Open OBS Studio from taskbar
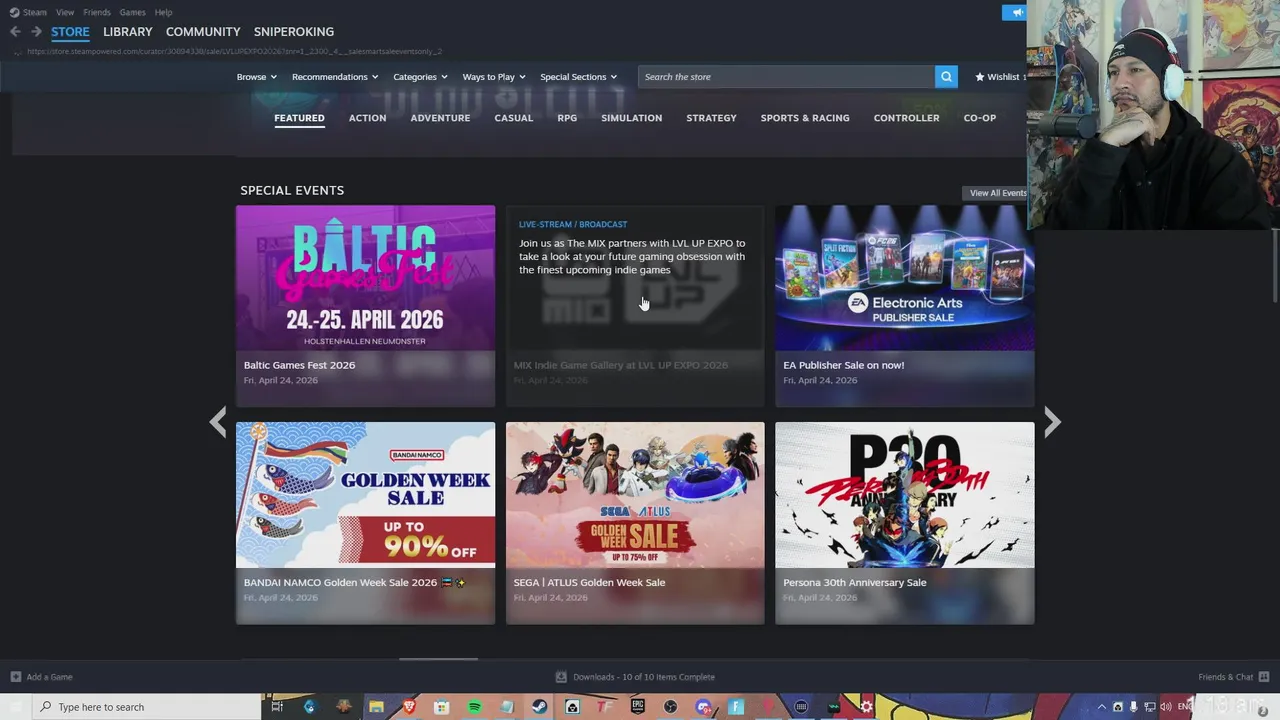The width and height of the screenshot is (1280, 720). click(x=671, y=707)
